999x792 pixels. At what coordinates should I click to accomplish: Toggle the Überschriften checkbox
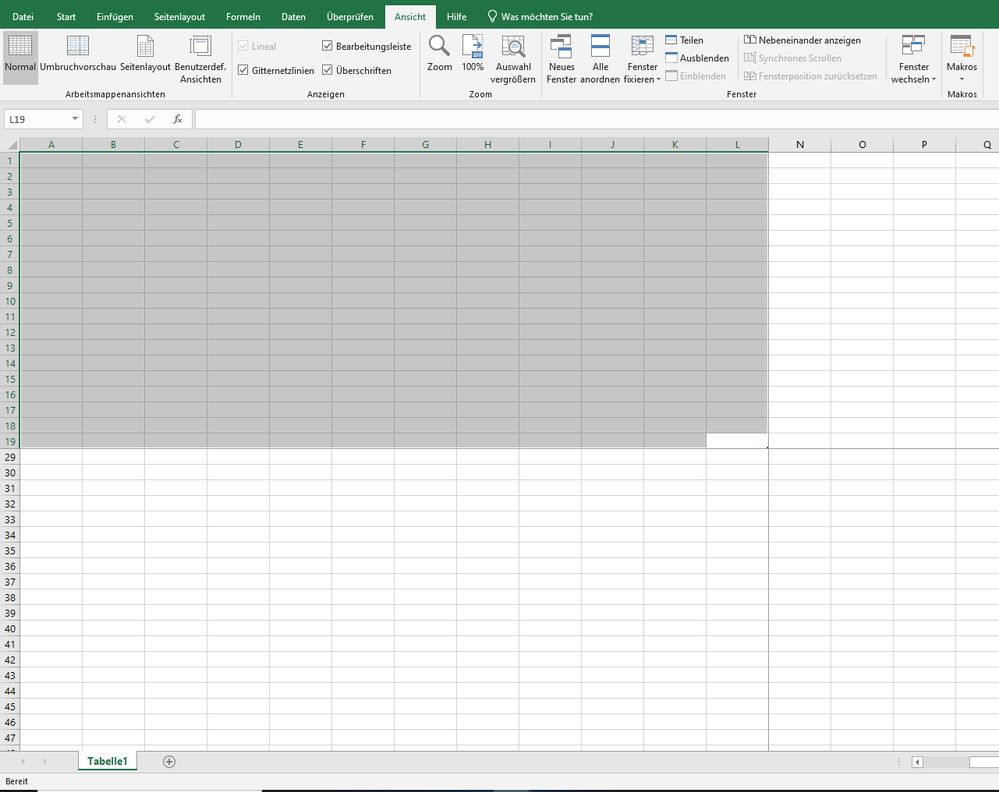pyautogui.click(x=327, y=70)
